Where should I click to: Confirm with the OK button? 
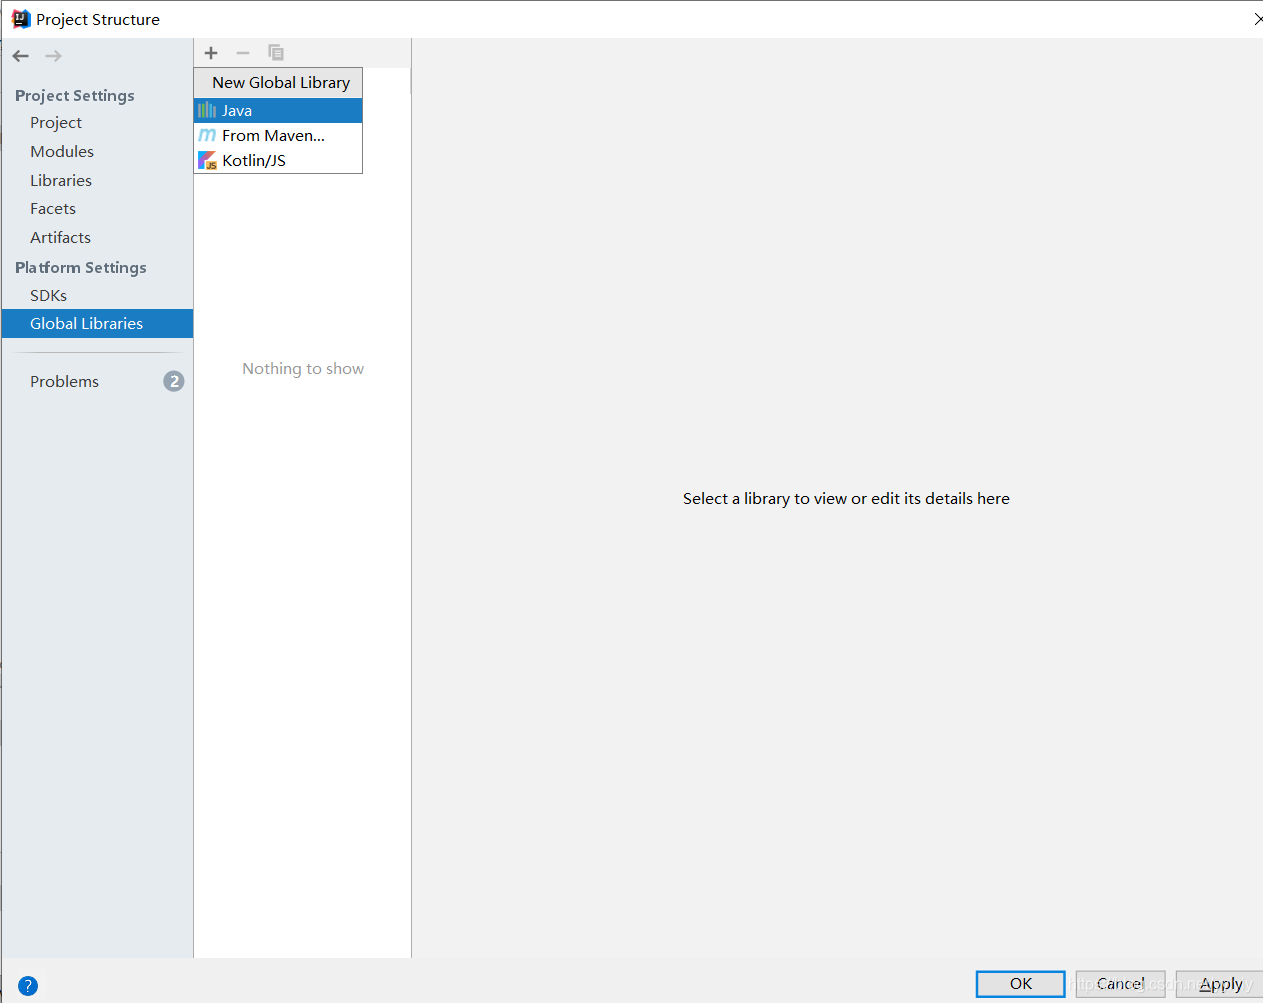1020,984
